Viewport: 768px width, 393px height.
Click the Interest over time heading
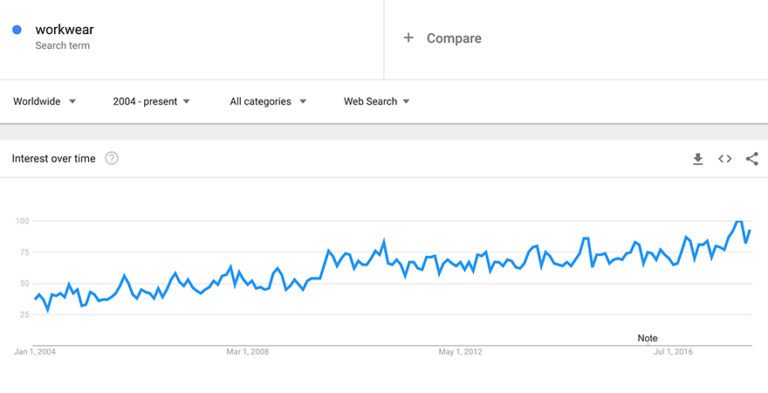(x=53, y=159)
